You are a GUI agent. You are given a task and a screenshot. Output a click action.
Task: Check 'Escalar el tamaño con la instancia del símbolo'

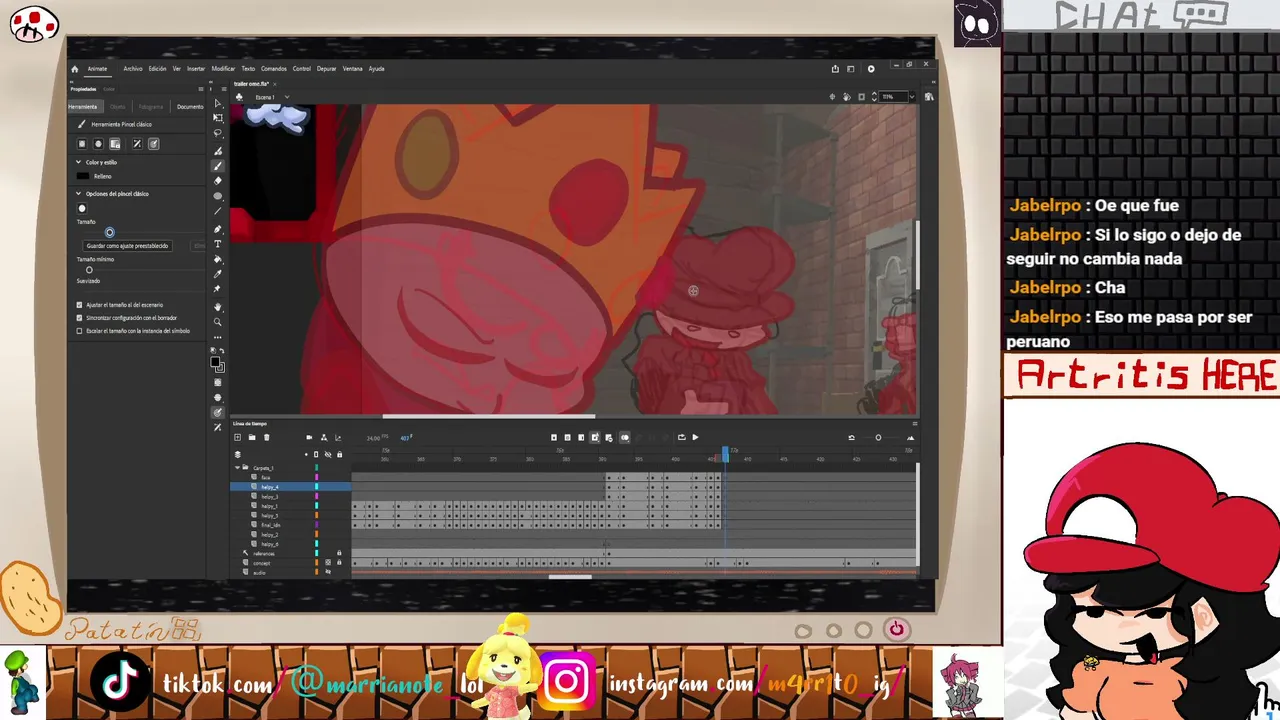[80, 331]
